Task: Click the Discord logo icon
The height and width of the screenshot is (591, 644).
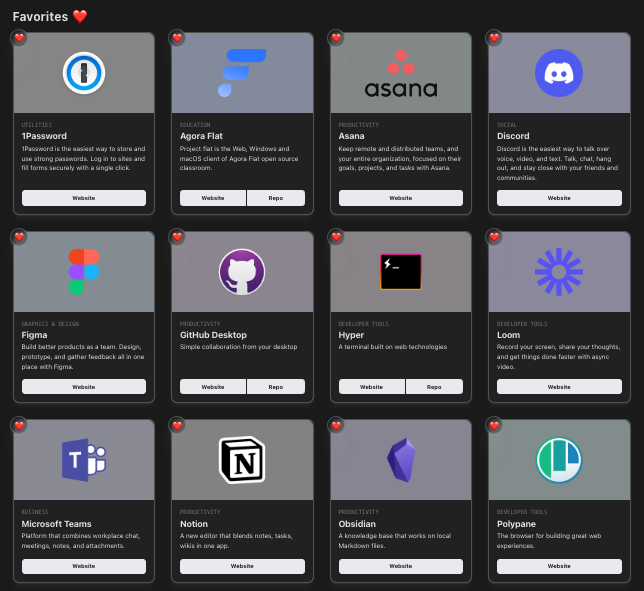Action: (559, 73)
